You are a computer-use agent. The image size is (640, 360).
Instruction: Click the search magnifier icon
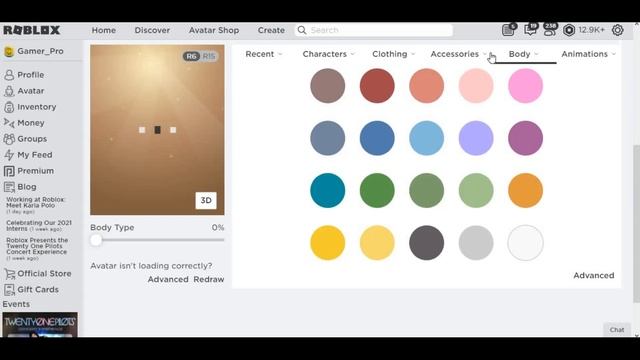[x=302, y=30]
